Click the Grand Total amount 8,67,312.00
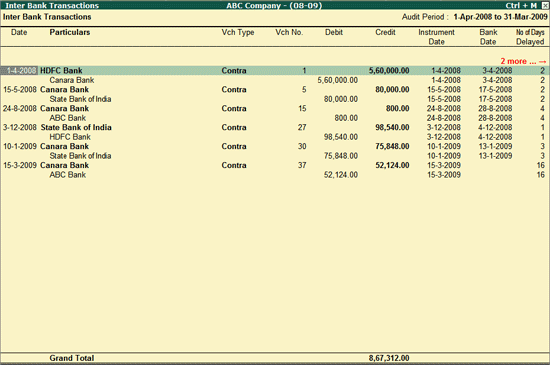The height and width of the screenshot is (365, 550). point(389,358)
